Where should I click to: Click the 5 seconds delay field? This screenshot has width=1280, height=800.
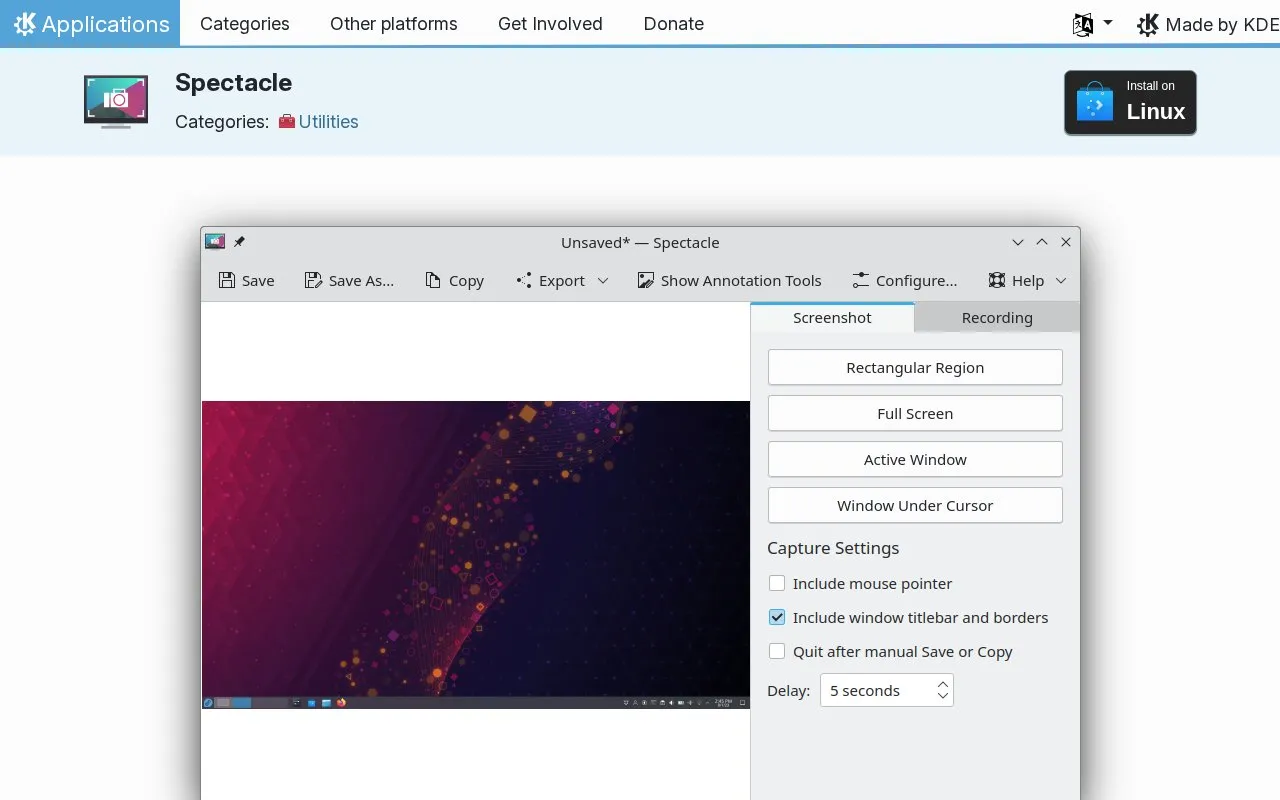886,690
